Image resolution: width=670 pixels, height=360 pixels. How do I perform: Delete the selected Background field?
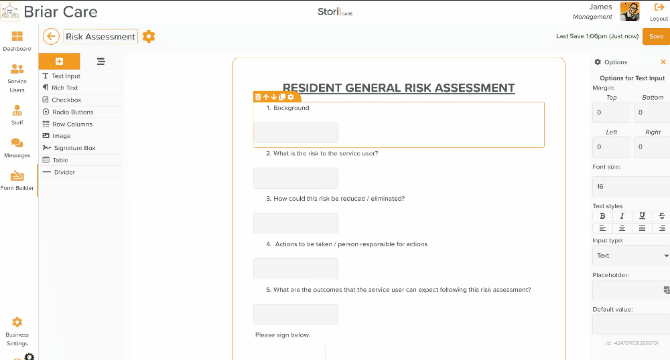click(x=258, y=97)
